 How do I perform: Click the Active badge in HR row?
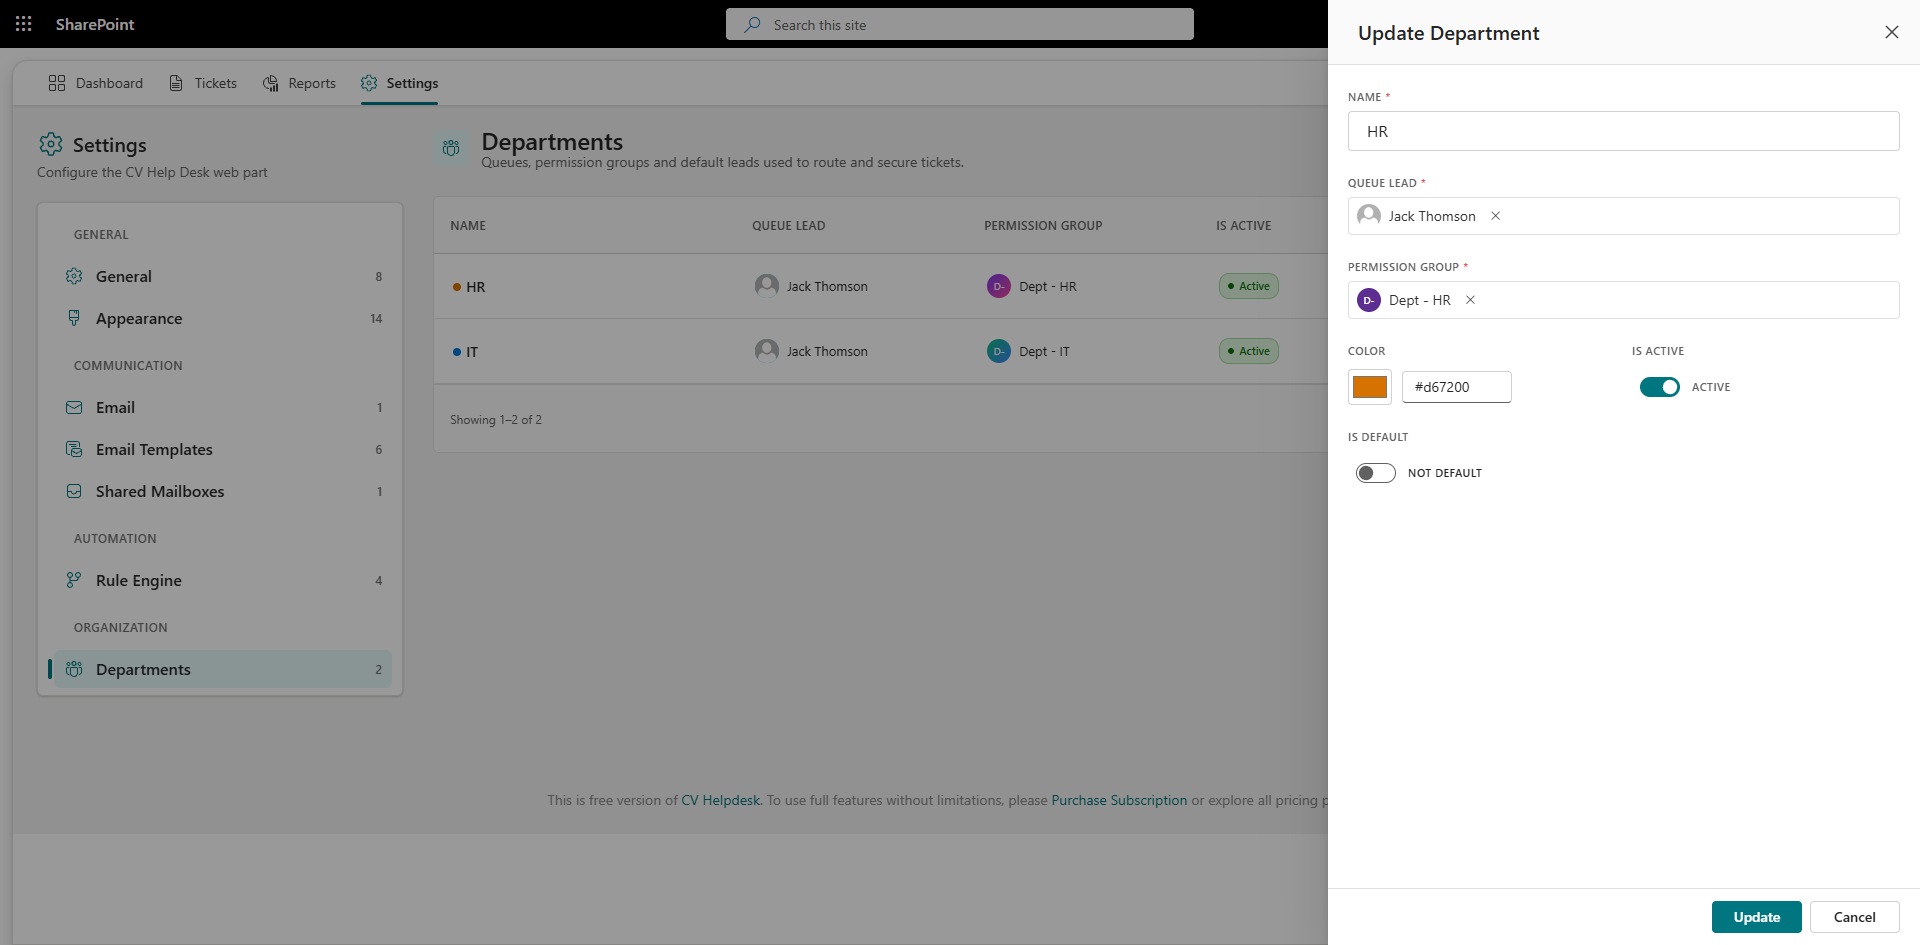click(1249, 286)
